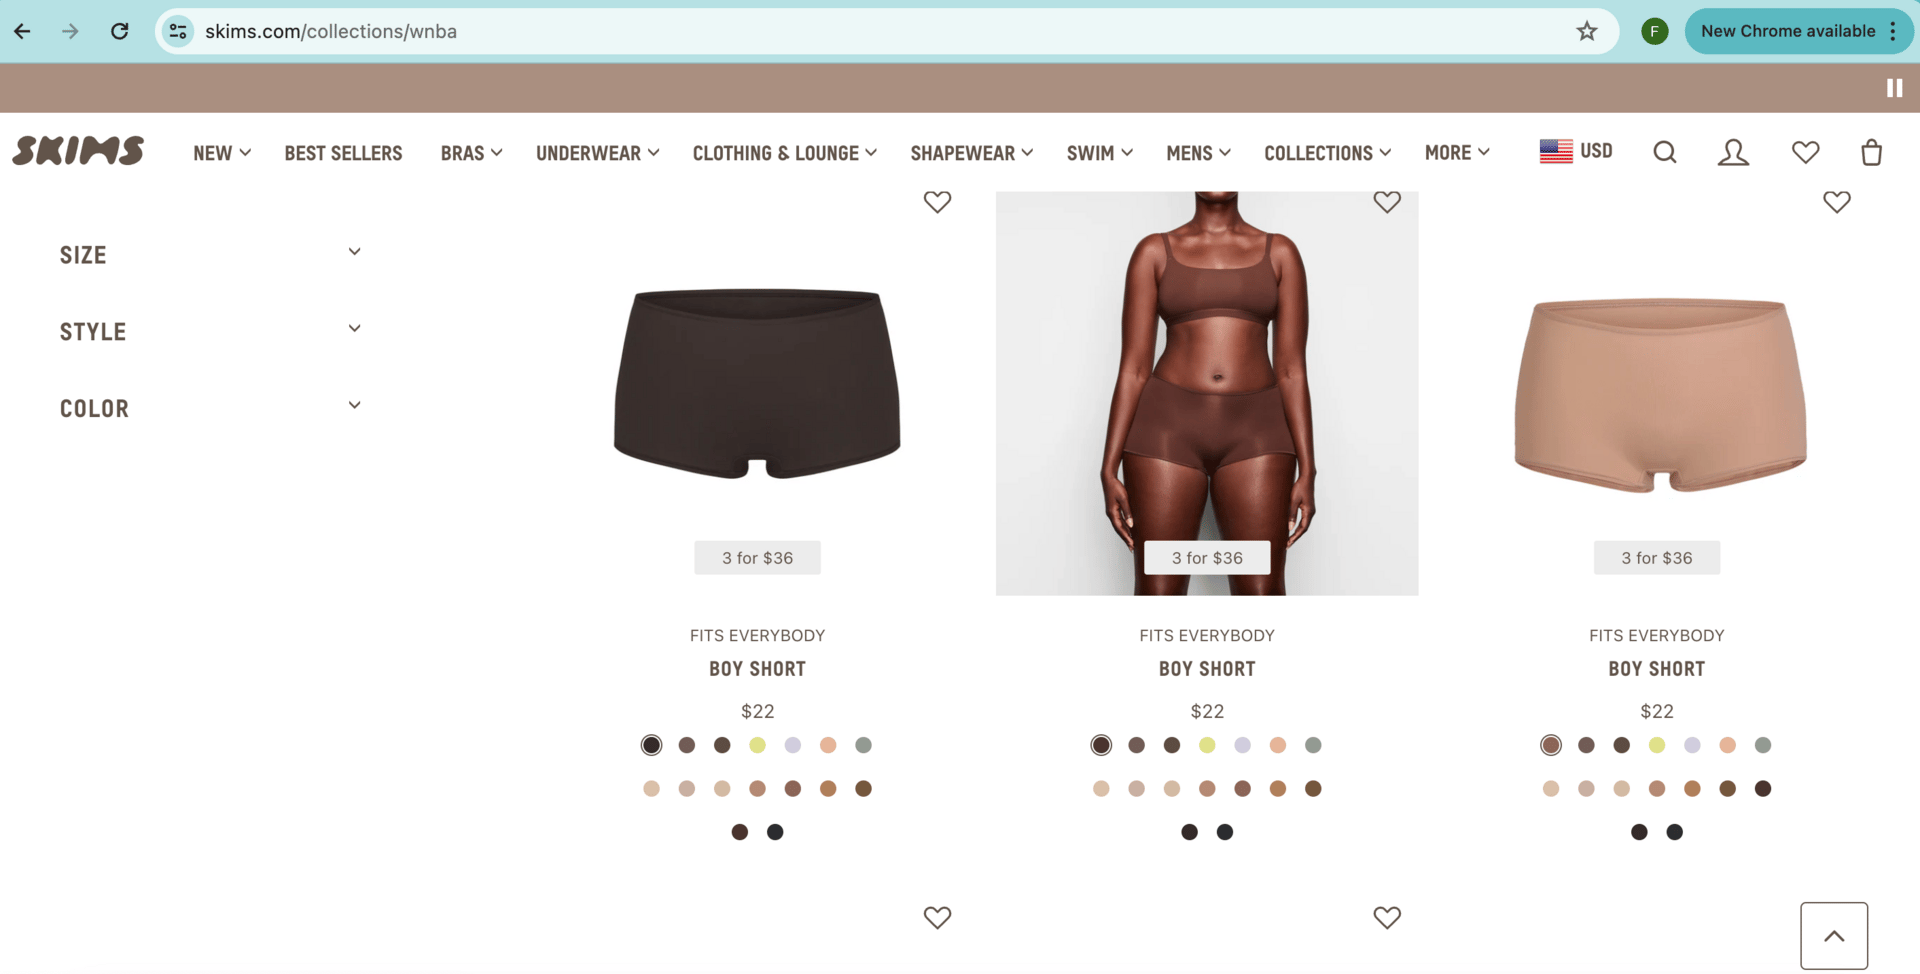Expand the STYLE filter
The image size is (1920, 974).
click(x=210, y=331)
